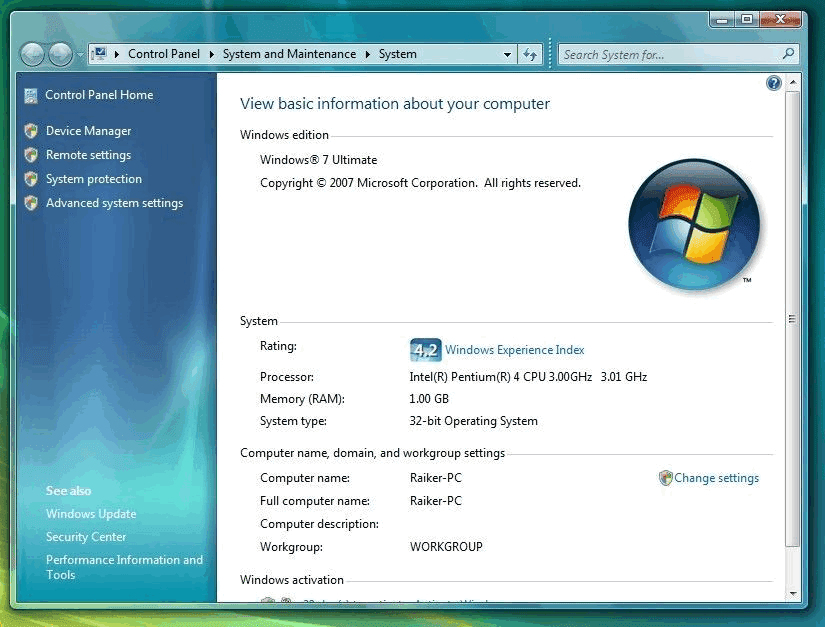825x627 pixels.
Task: Click the search magnifier icon
Action: click(788, 54)
